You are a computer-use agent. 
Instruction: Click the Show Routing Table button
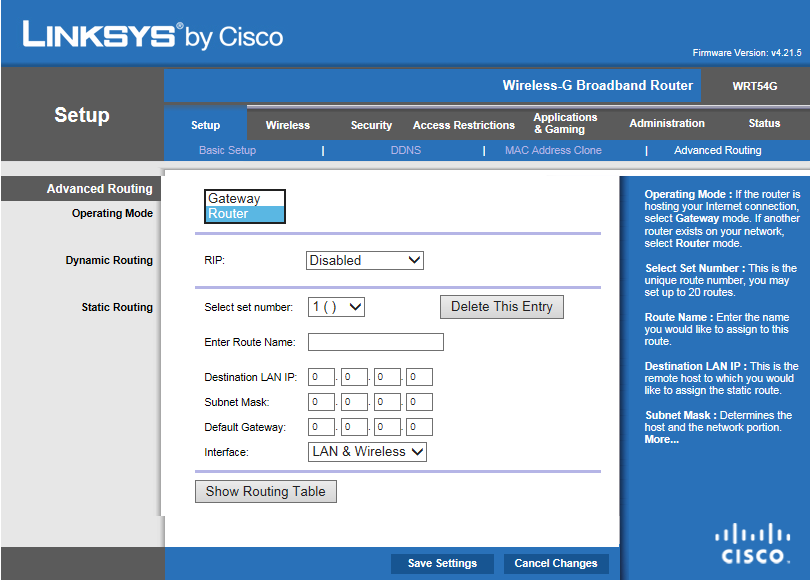point(266,491)
